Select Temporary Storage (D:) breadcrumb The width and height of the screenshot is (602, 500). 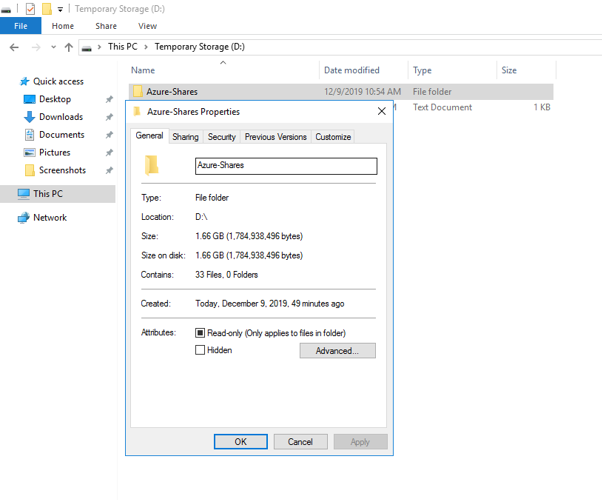[199, 46]
